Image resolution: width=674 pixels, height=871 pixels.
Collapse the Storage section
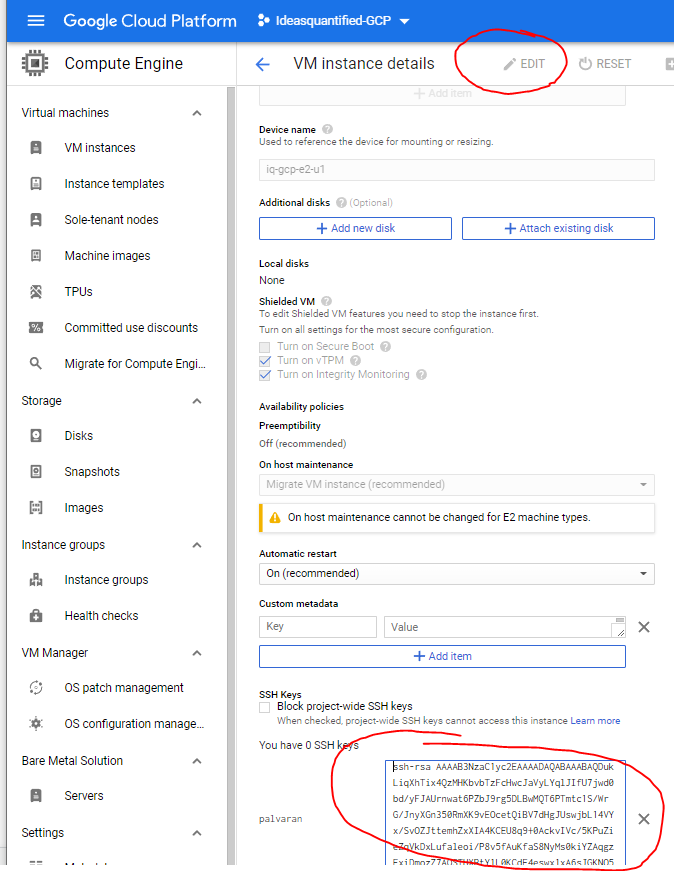[x=197, y=401]
